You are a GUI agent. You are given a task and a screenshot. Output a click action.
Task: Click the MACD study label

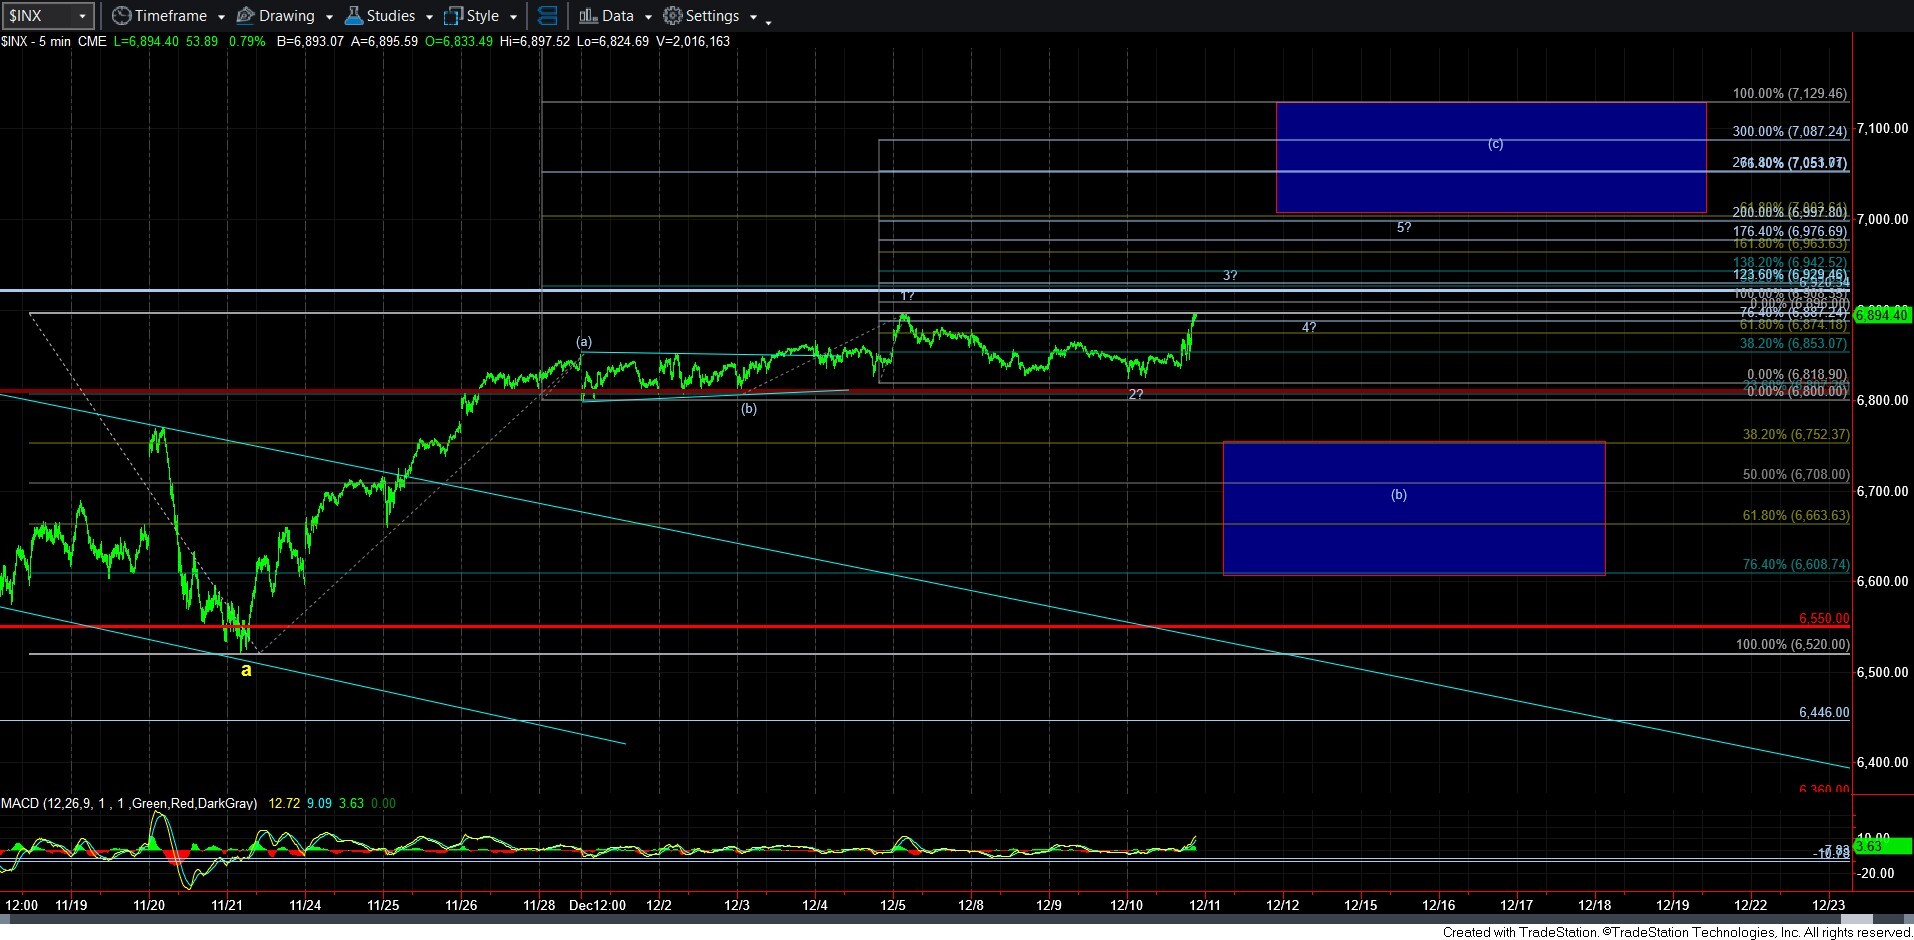128,803
